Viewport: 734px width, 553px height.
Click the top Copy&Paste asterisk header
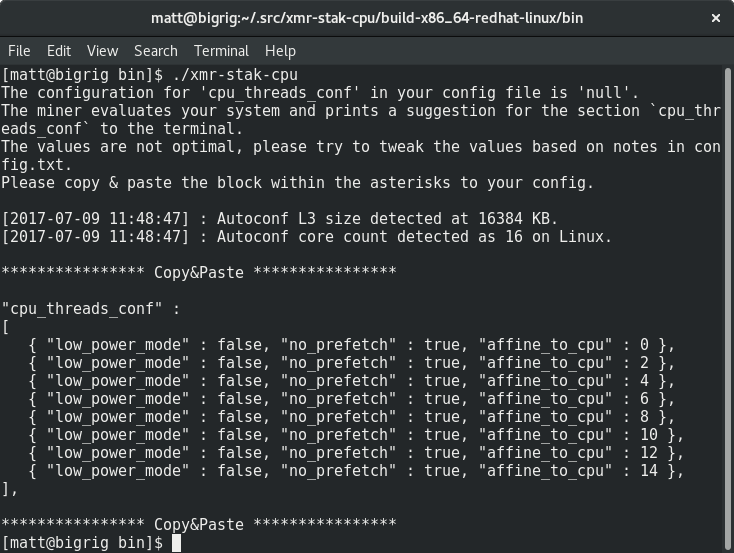tap(199, 272)
